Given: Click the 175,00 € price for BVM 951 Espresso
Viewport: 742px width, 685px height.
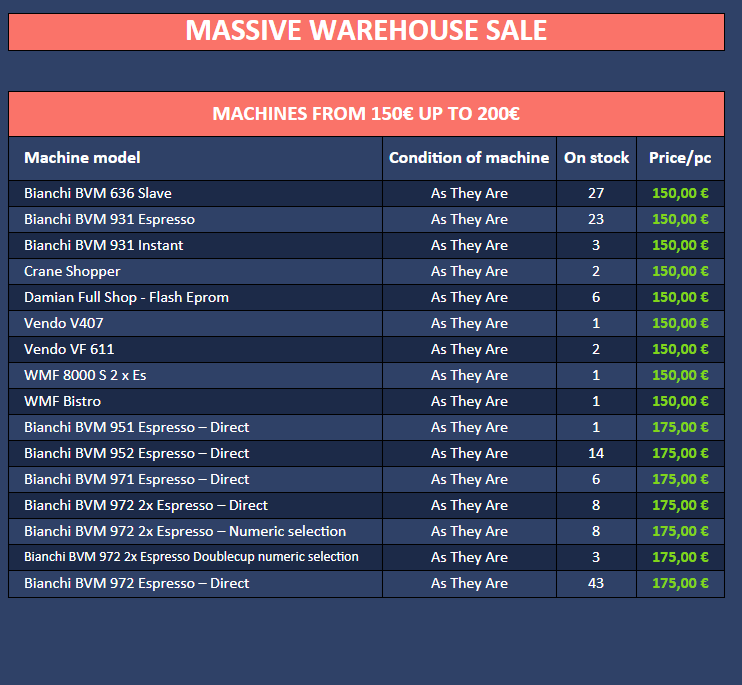Looking at the screenshot, I should pyautogui.click(x=680, y=427).
